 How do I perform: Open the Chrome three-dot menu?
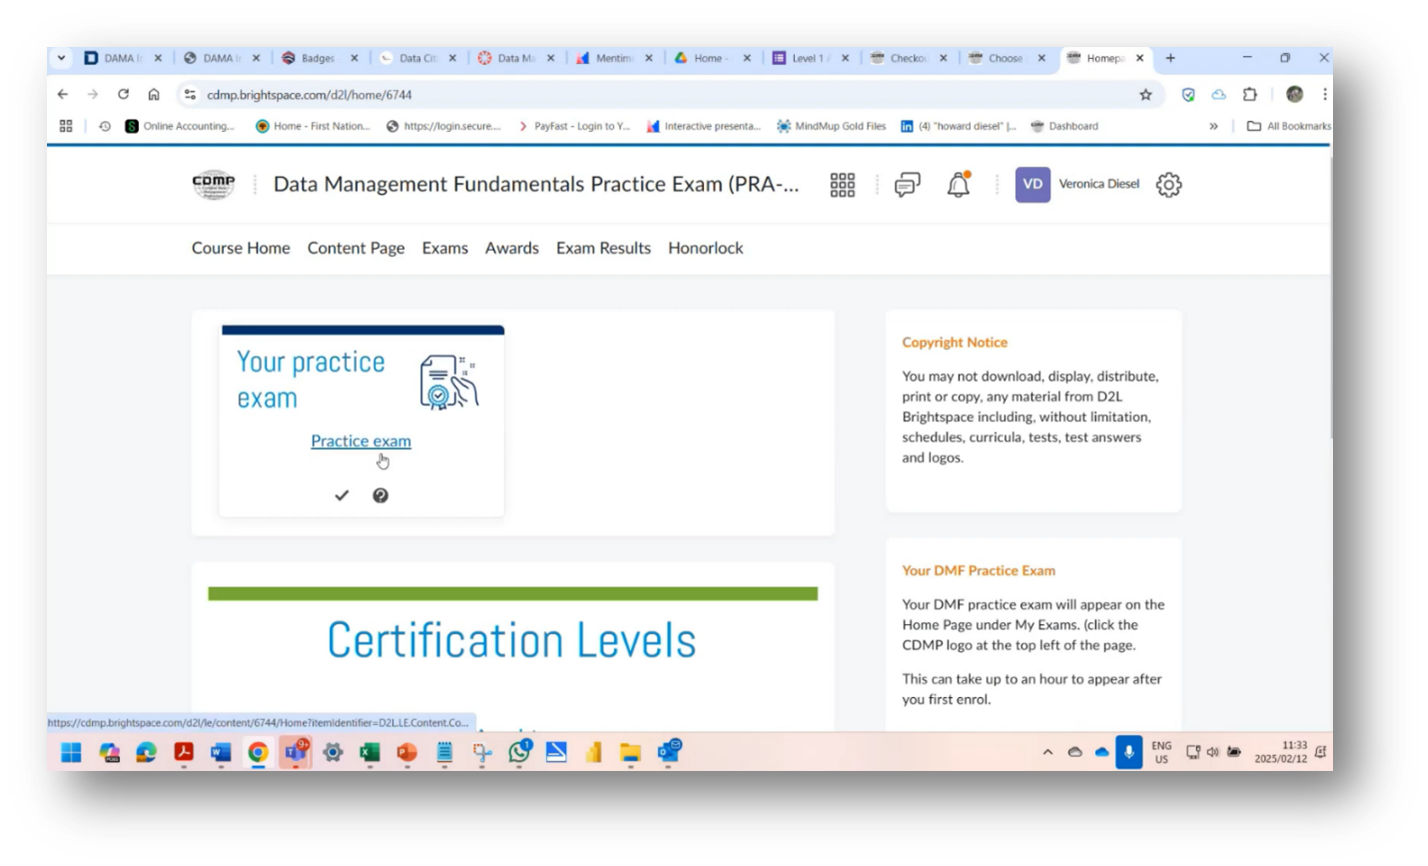coord(1324,94)
